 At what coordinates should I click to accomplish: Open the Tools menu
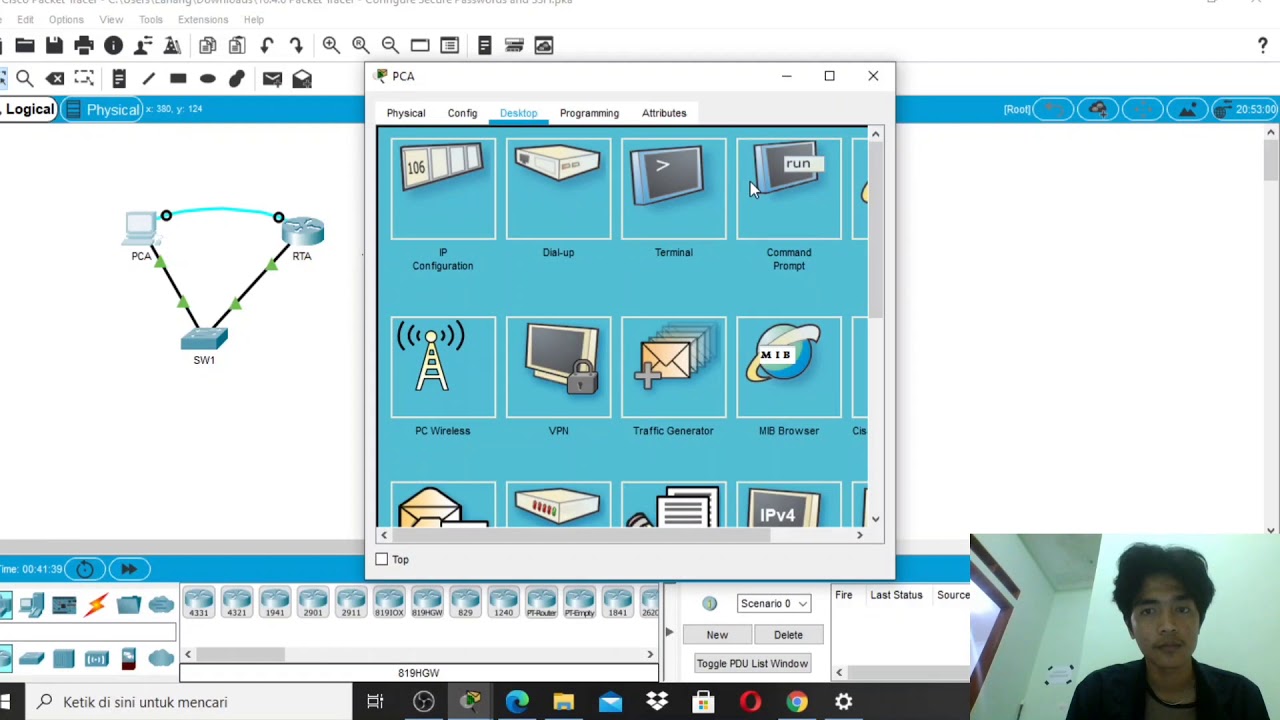[151, 19]
